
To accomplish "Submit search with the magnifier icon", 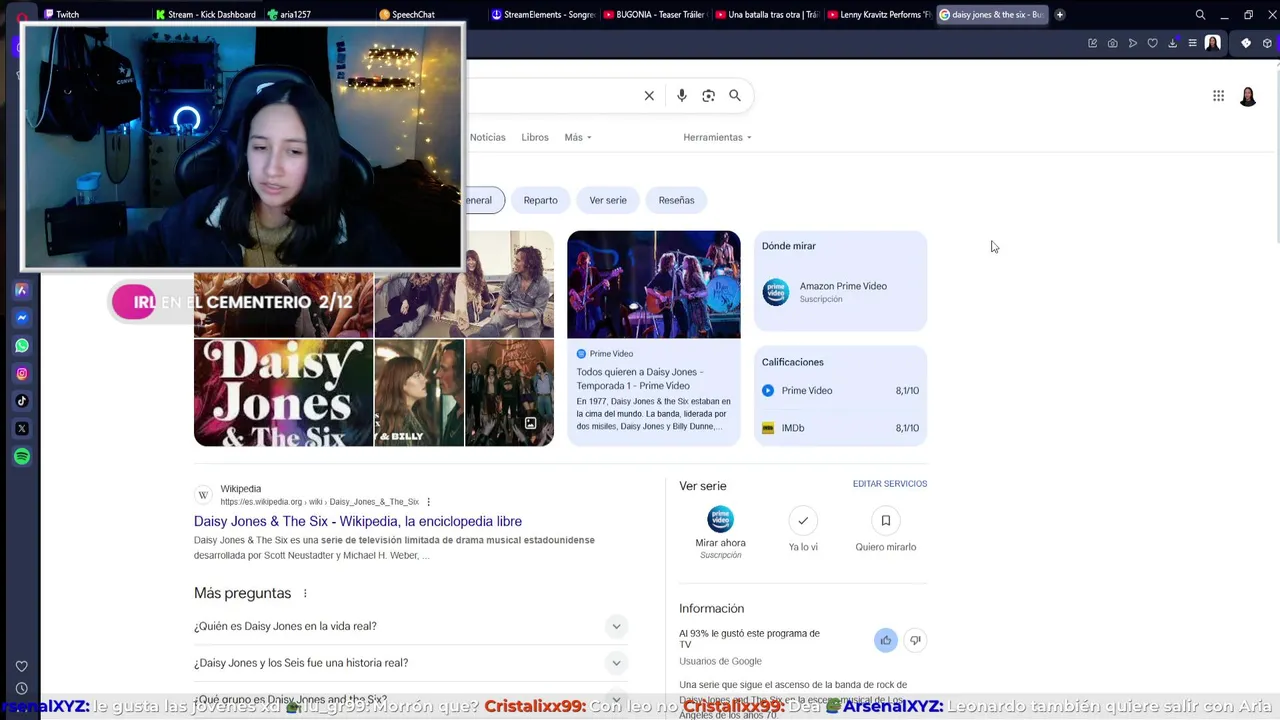I will (x=735, y=96).
